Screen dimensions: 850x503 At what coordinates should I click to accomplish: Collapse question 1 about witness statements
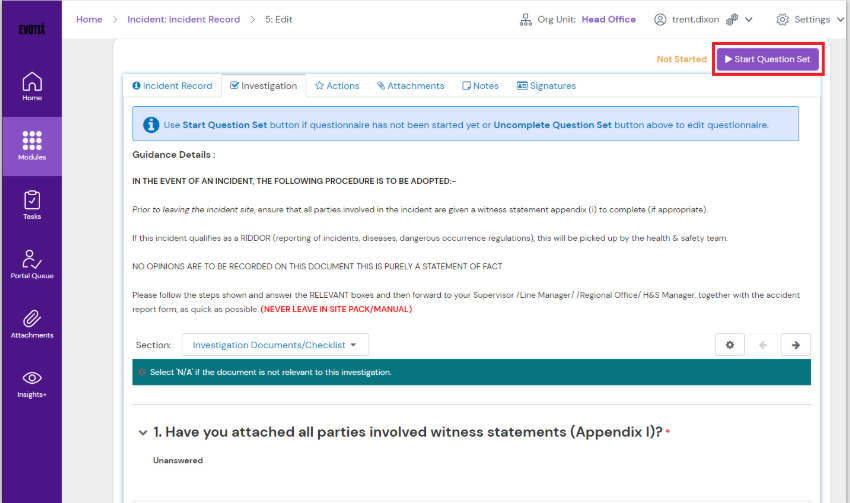tap(143, 432)
